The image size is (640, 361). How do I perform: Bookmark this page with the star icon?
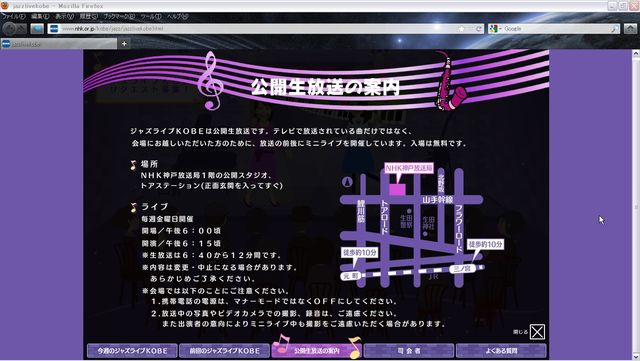coord(461,29)
